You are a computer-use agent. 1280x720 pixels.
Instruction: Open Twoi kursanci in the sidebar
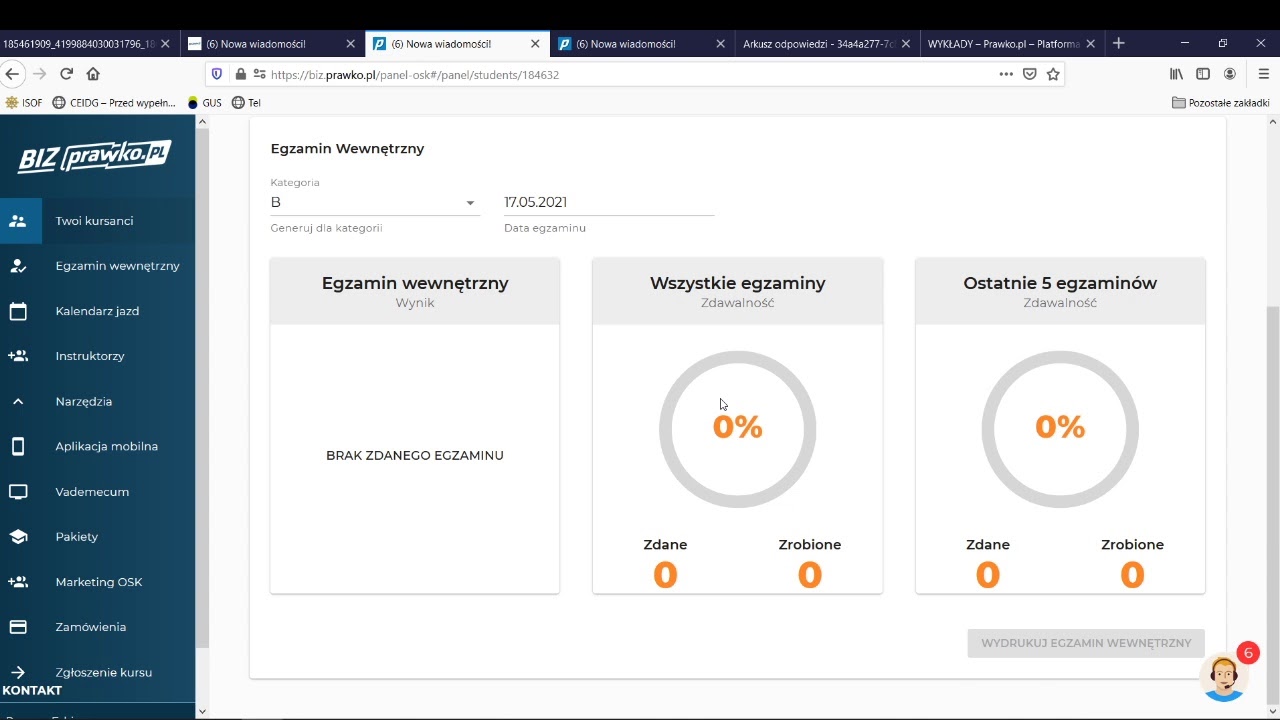click(x=97, y=221)
